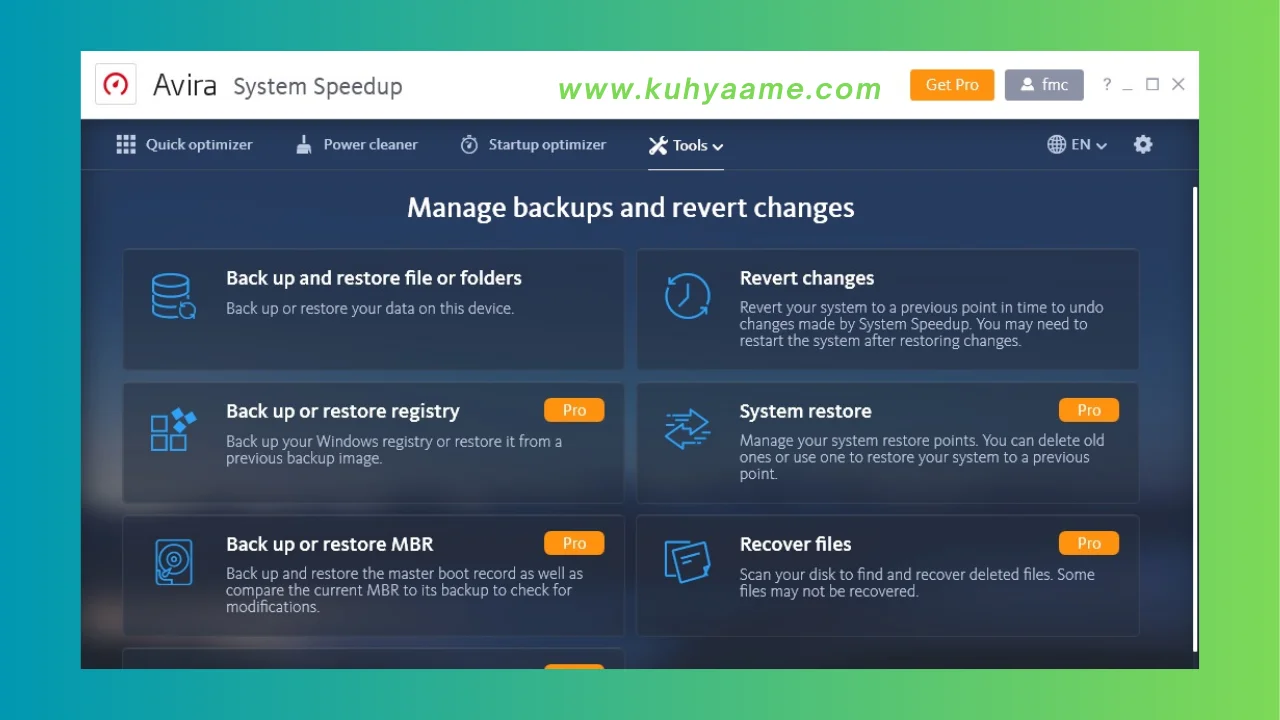Click Pro badge on restore registry card

[574, 410]
